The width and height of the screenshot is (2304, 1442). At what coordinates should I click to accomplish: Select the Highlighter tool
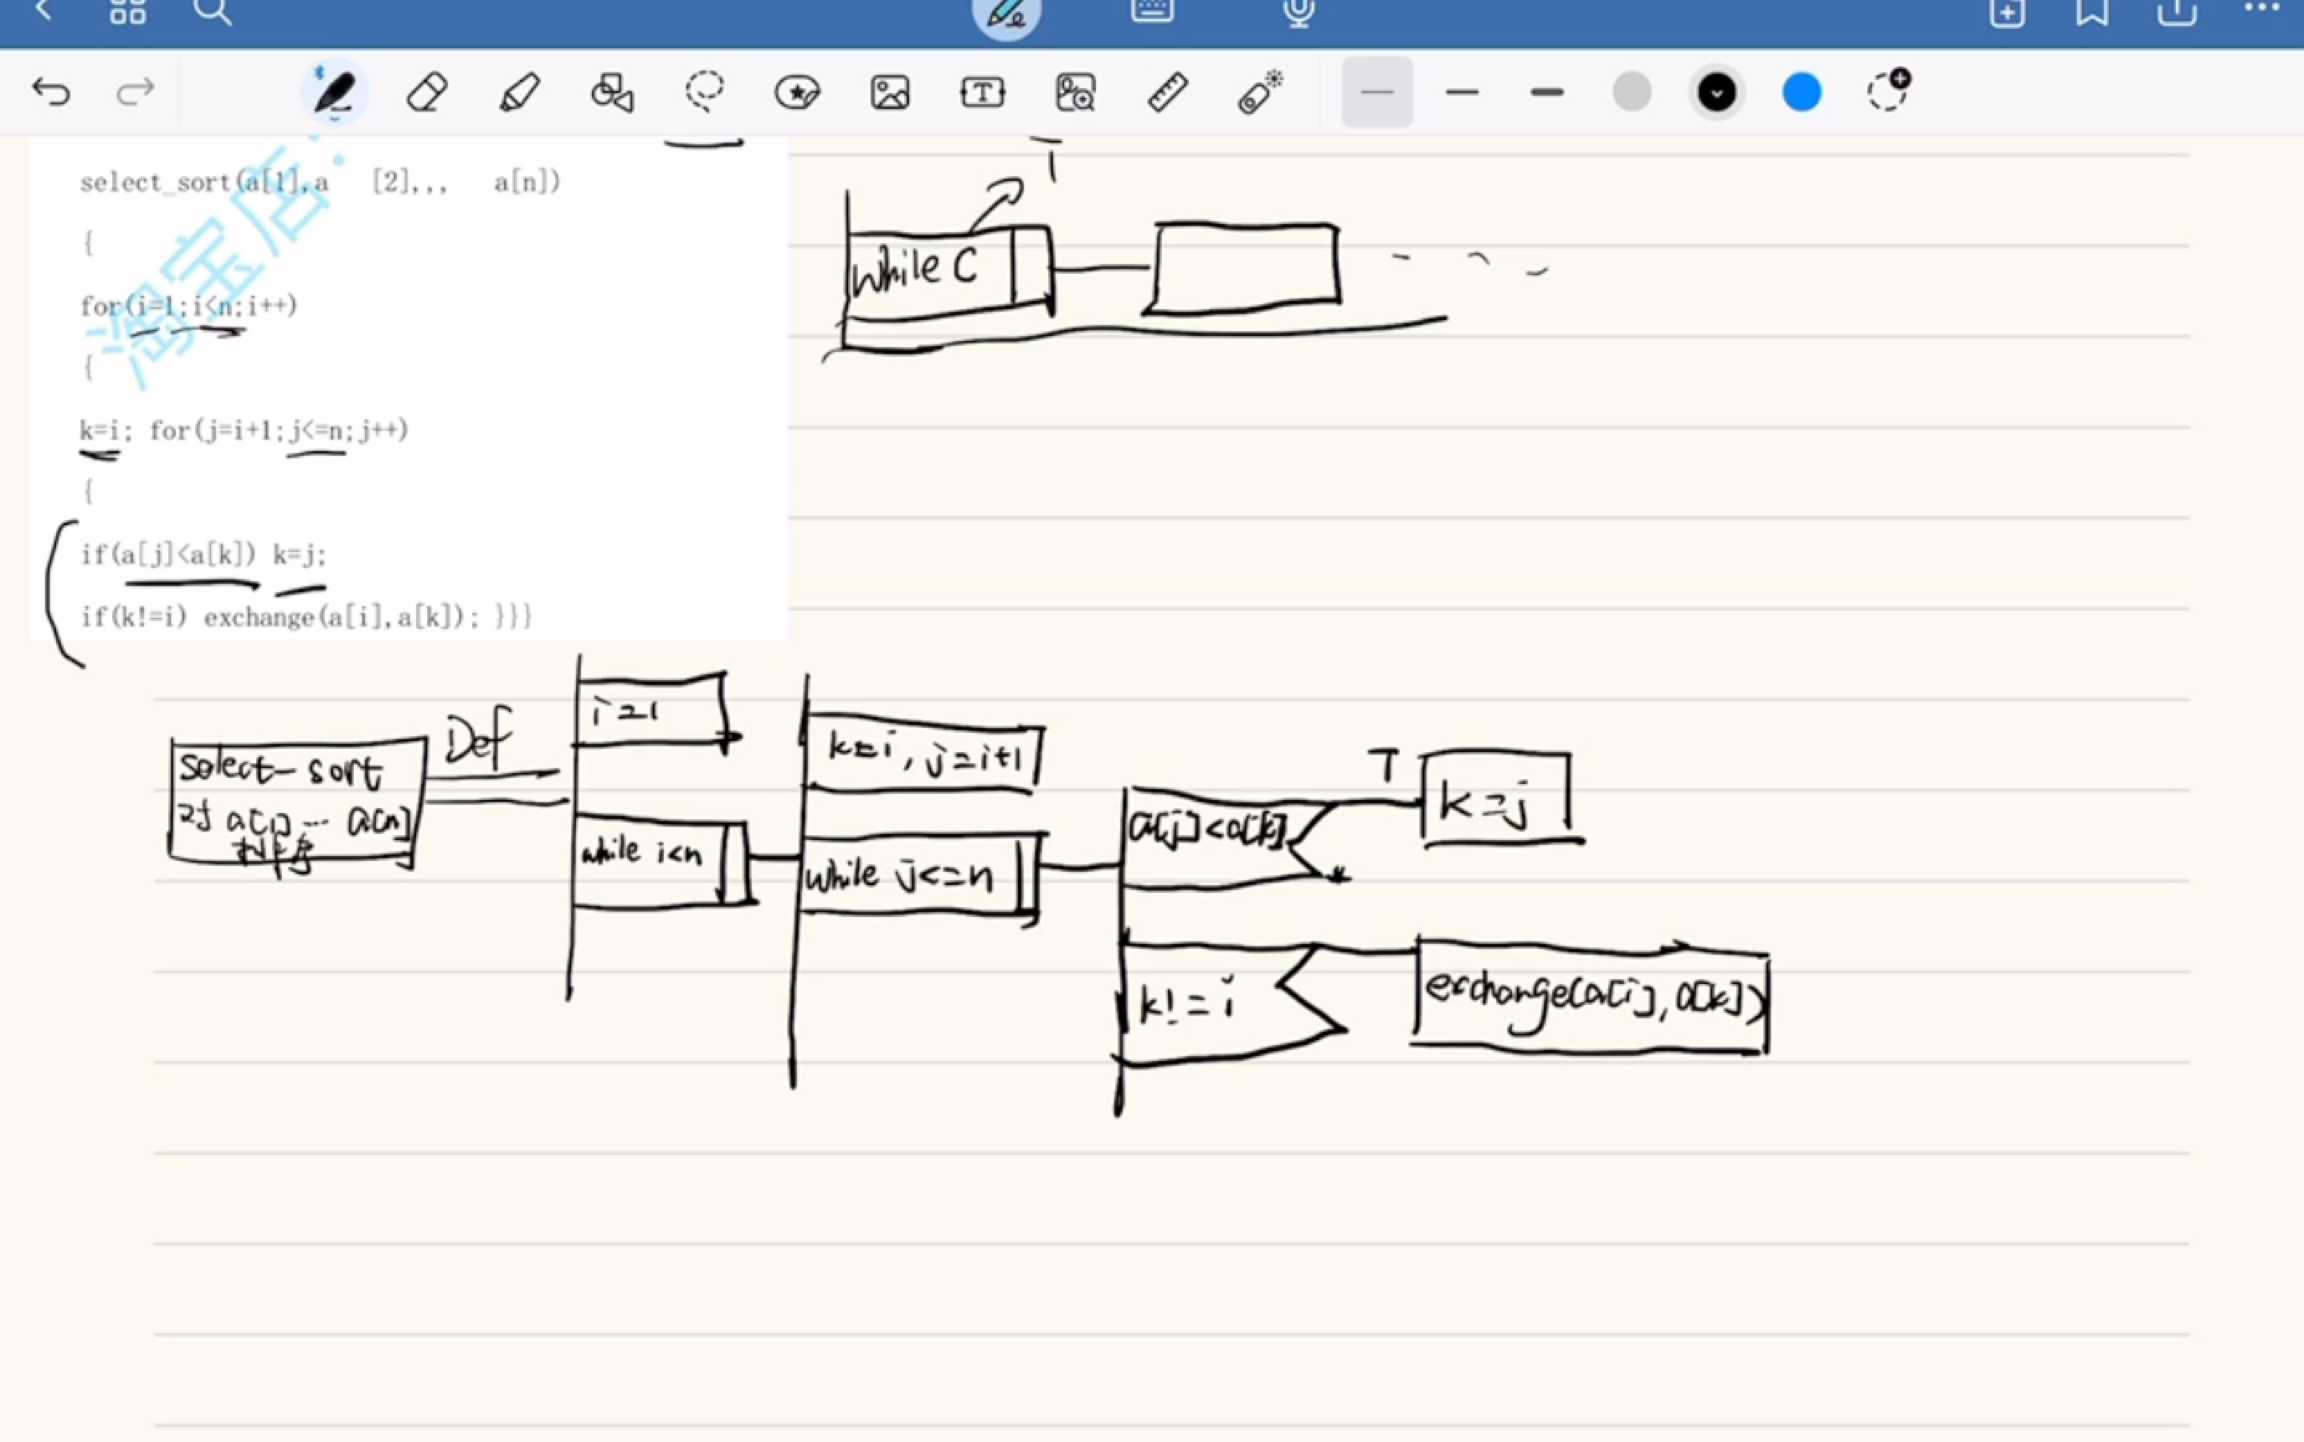(519, 93)
